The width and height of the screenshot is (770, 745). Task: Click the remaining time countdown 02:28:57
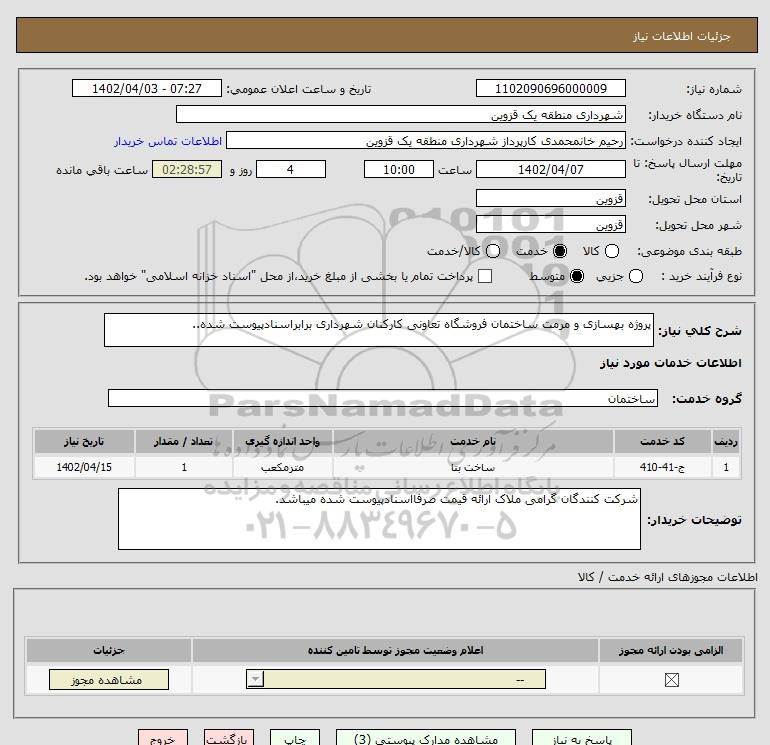[187, 169]
